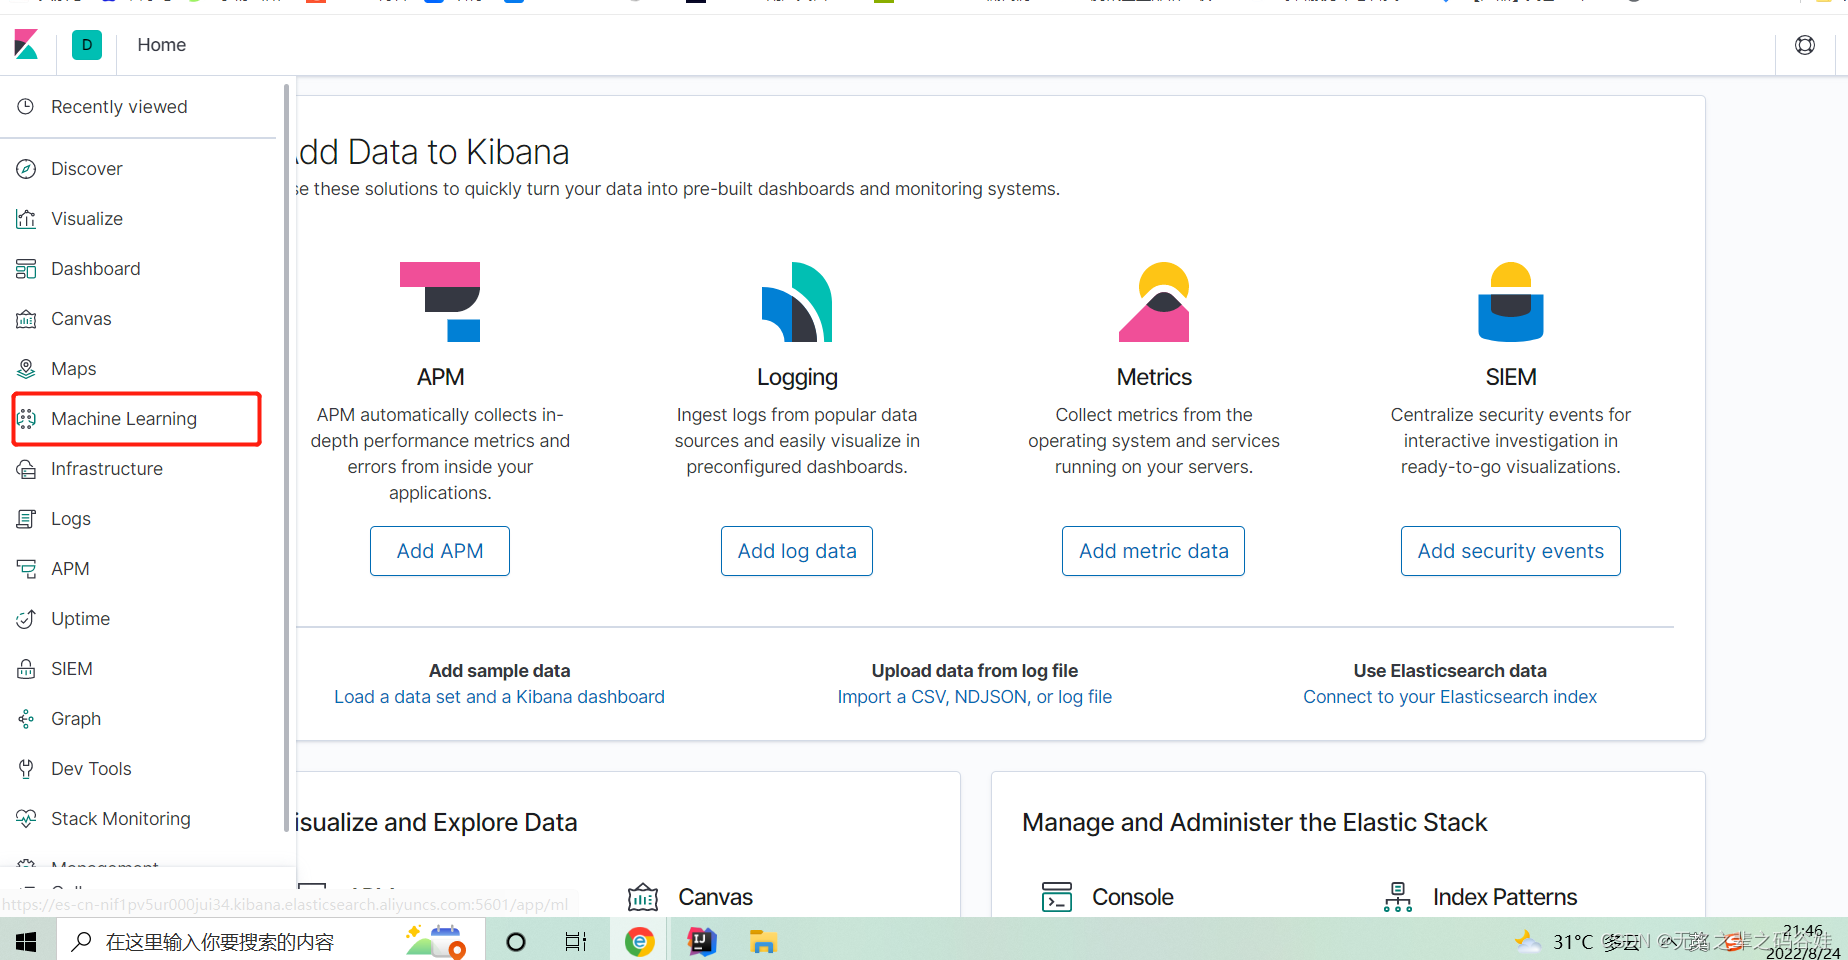Click the Graph sidebar icon
1848x960 pixels.
pos(26,719)
